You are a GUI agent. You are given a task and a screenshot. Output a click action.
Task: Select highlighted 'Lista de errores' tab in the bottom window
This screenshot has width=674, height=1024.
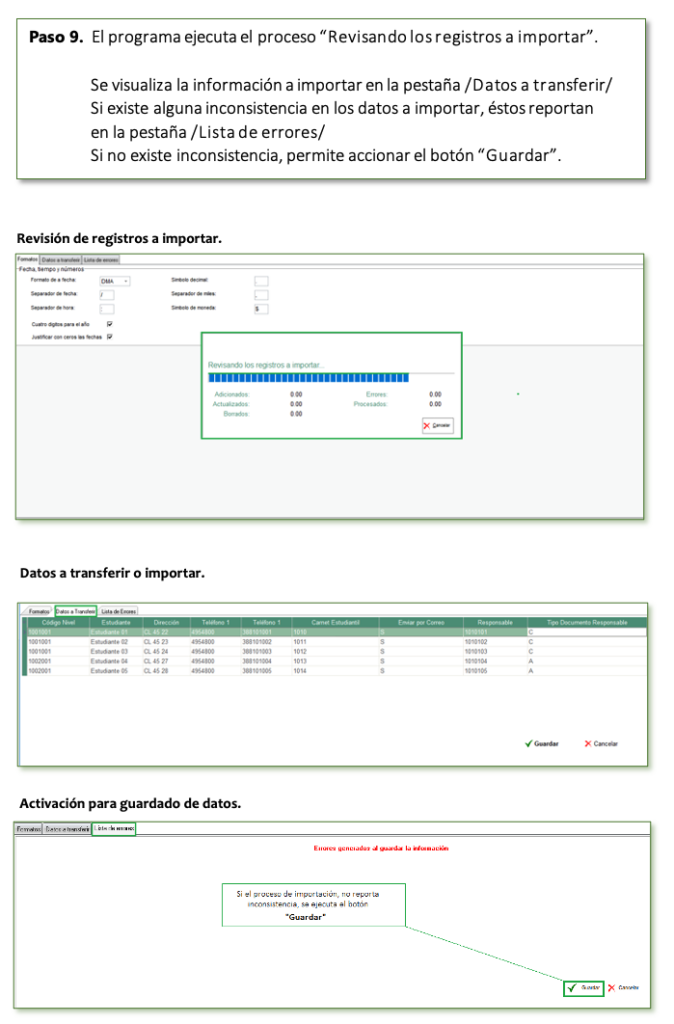click(x=113, y=828)
